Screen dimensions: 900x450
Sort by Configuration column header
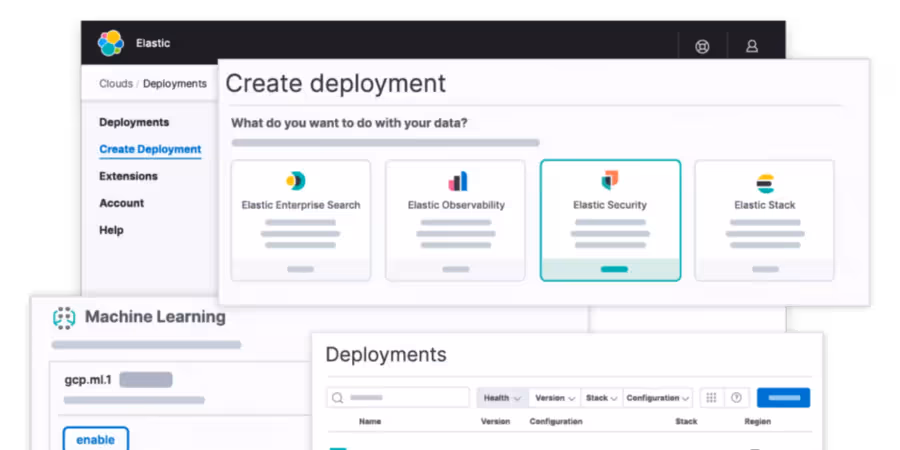(556, 421)
